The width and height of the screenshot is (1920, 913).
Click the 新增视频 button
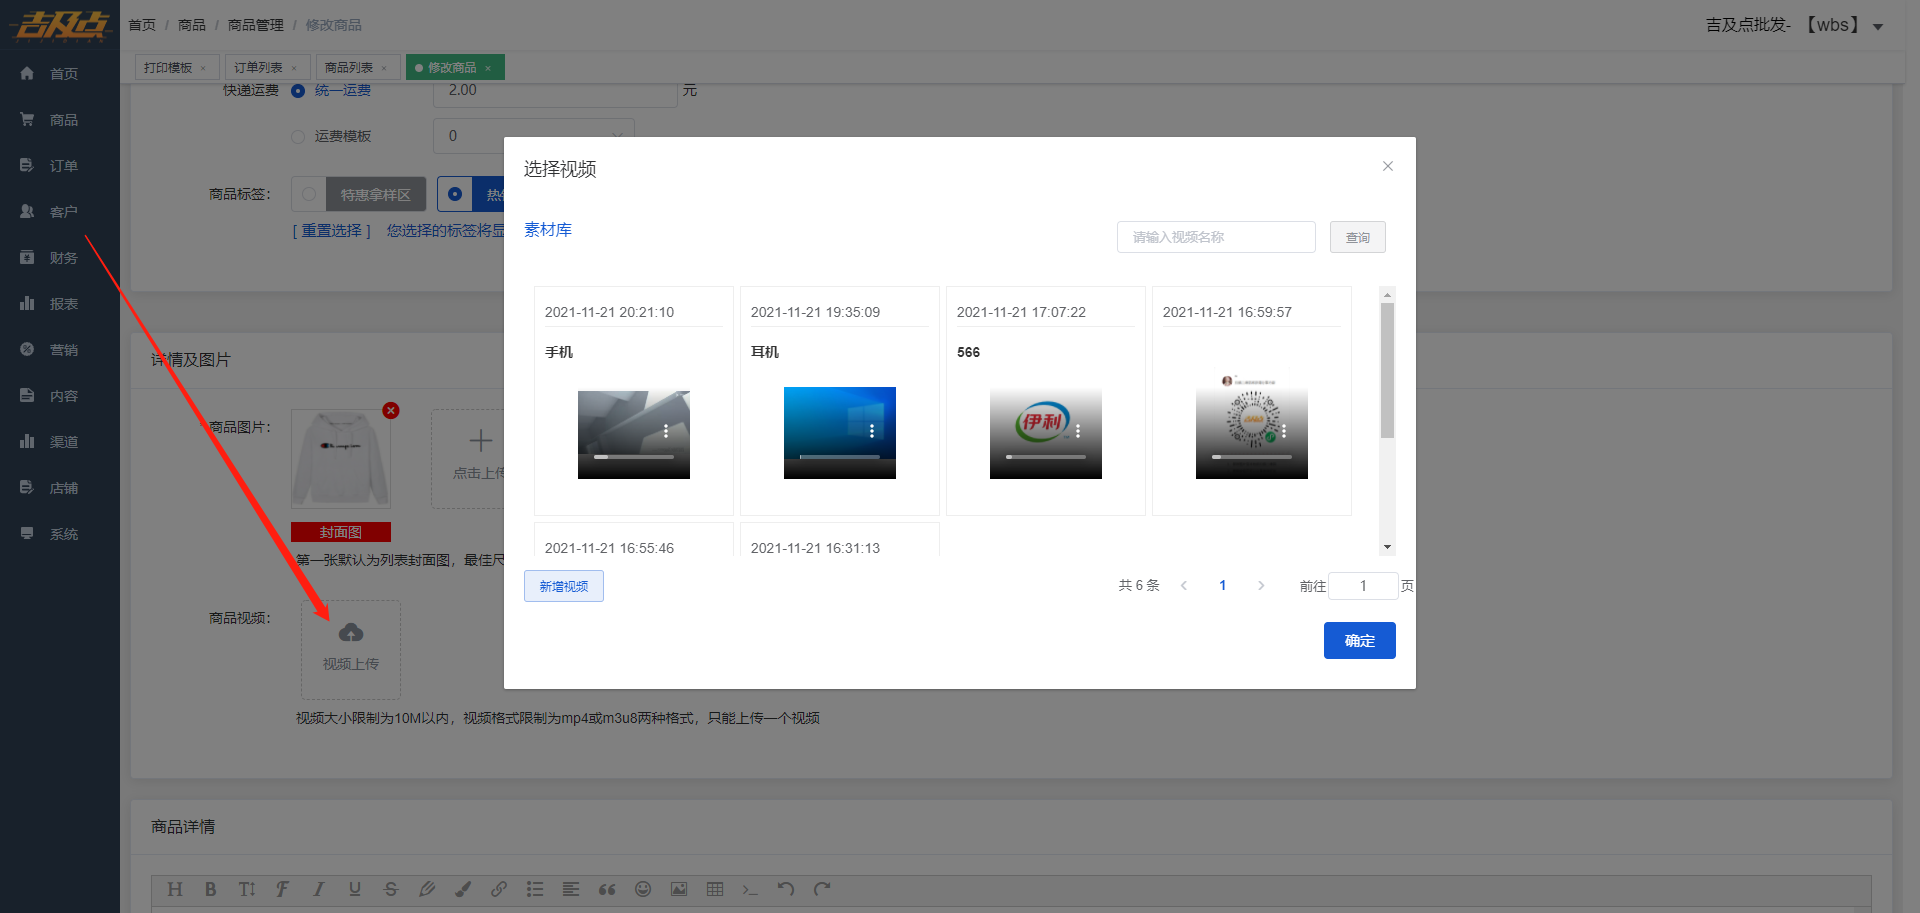(x=564, y=586)
